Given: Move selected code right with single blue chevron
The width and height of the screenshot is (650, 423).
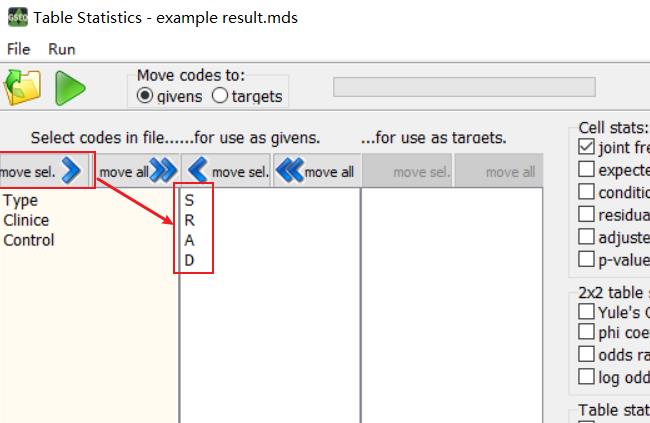Looking at the screenshot, I should pos(44,171).
